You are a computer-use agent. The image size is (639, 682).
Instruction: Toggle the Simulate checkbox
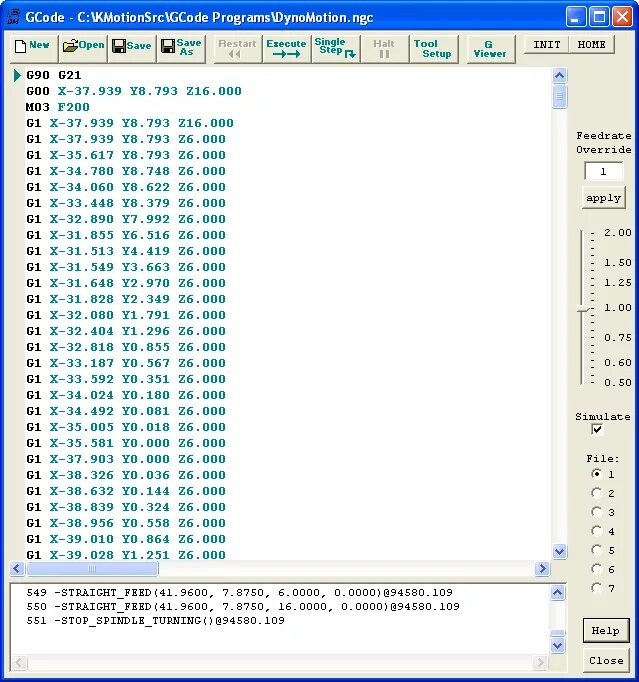click(x=597, y=430)
